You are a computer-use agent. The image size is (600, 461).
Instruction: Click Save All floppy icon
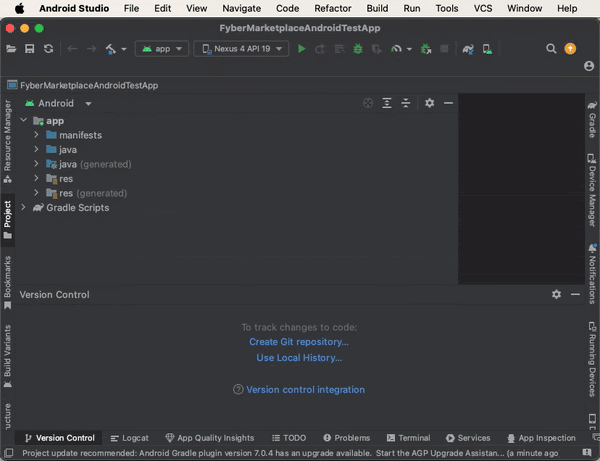[x=29, y=49]
